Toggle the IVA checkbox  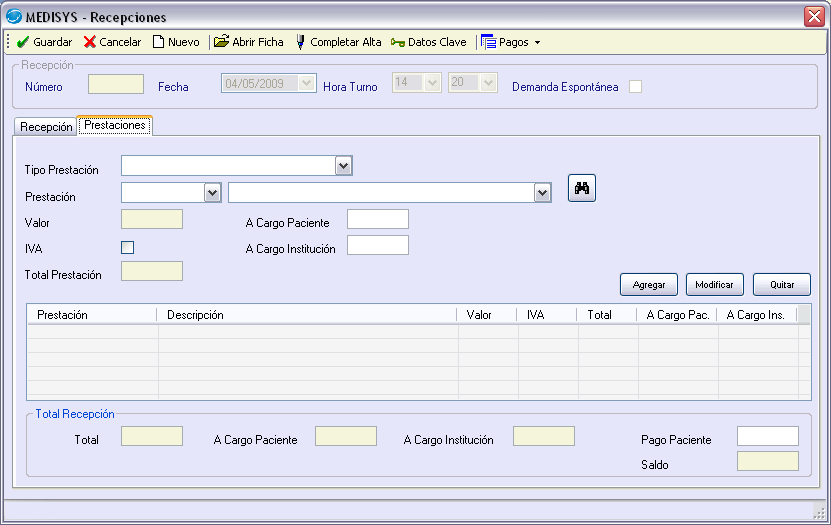tap(127, 247)
